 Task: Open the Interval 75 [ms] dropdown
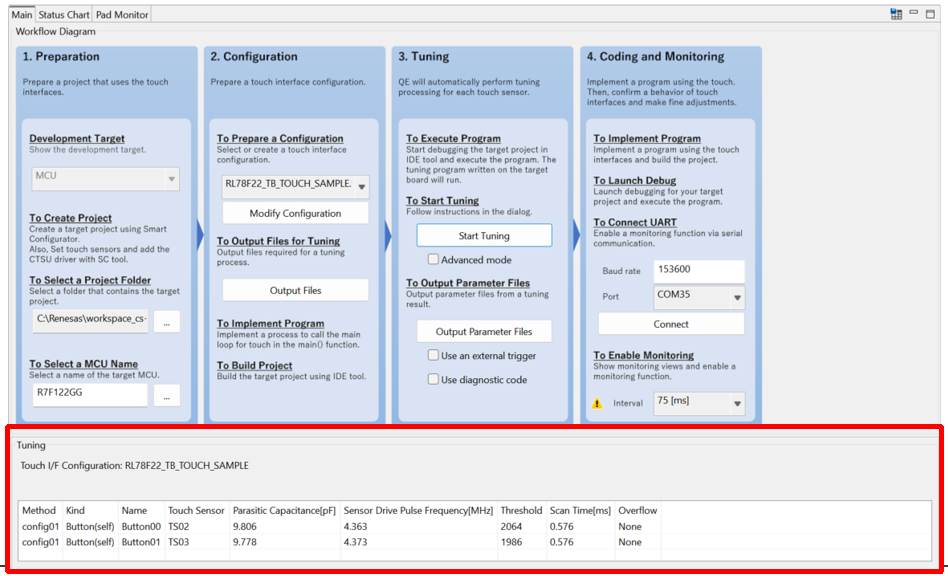coord(699,402)
